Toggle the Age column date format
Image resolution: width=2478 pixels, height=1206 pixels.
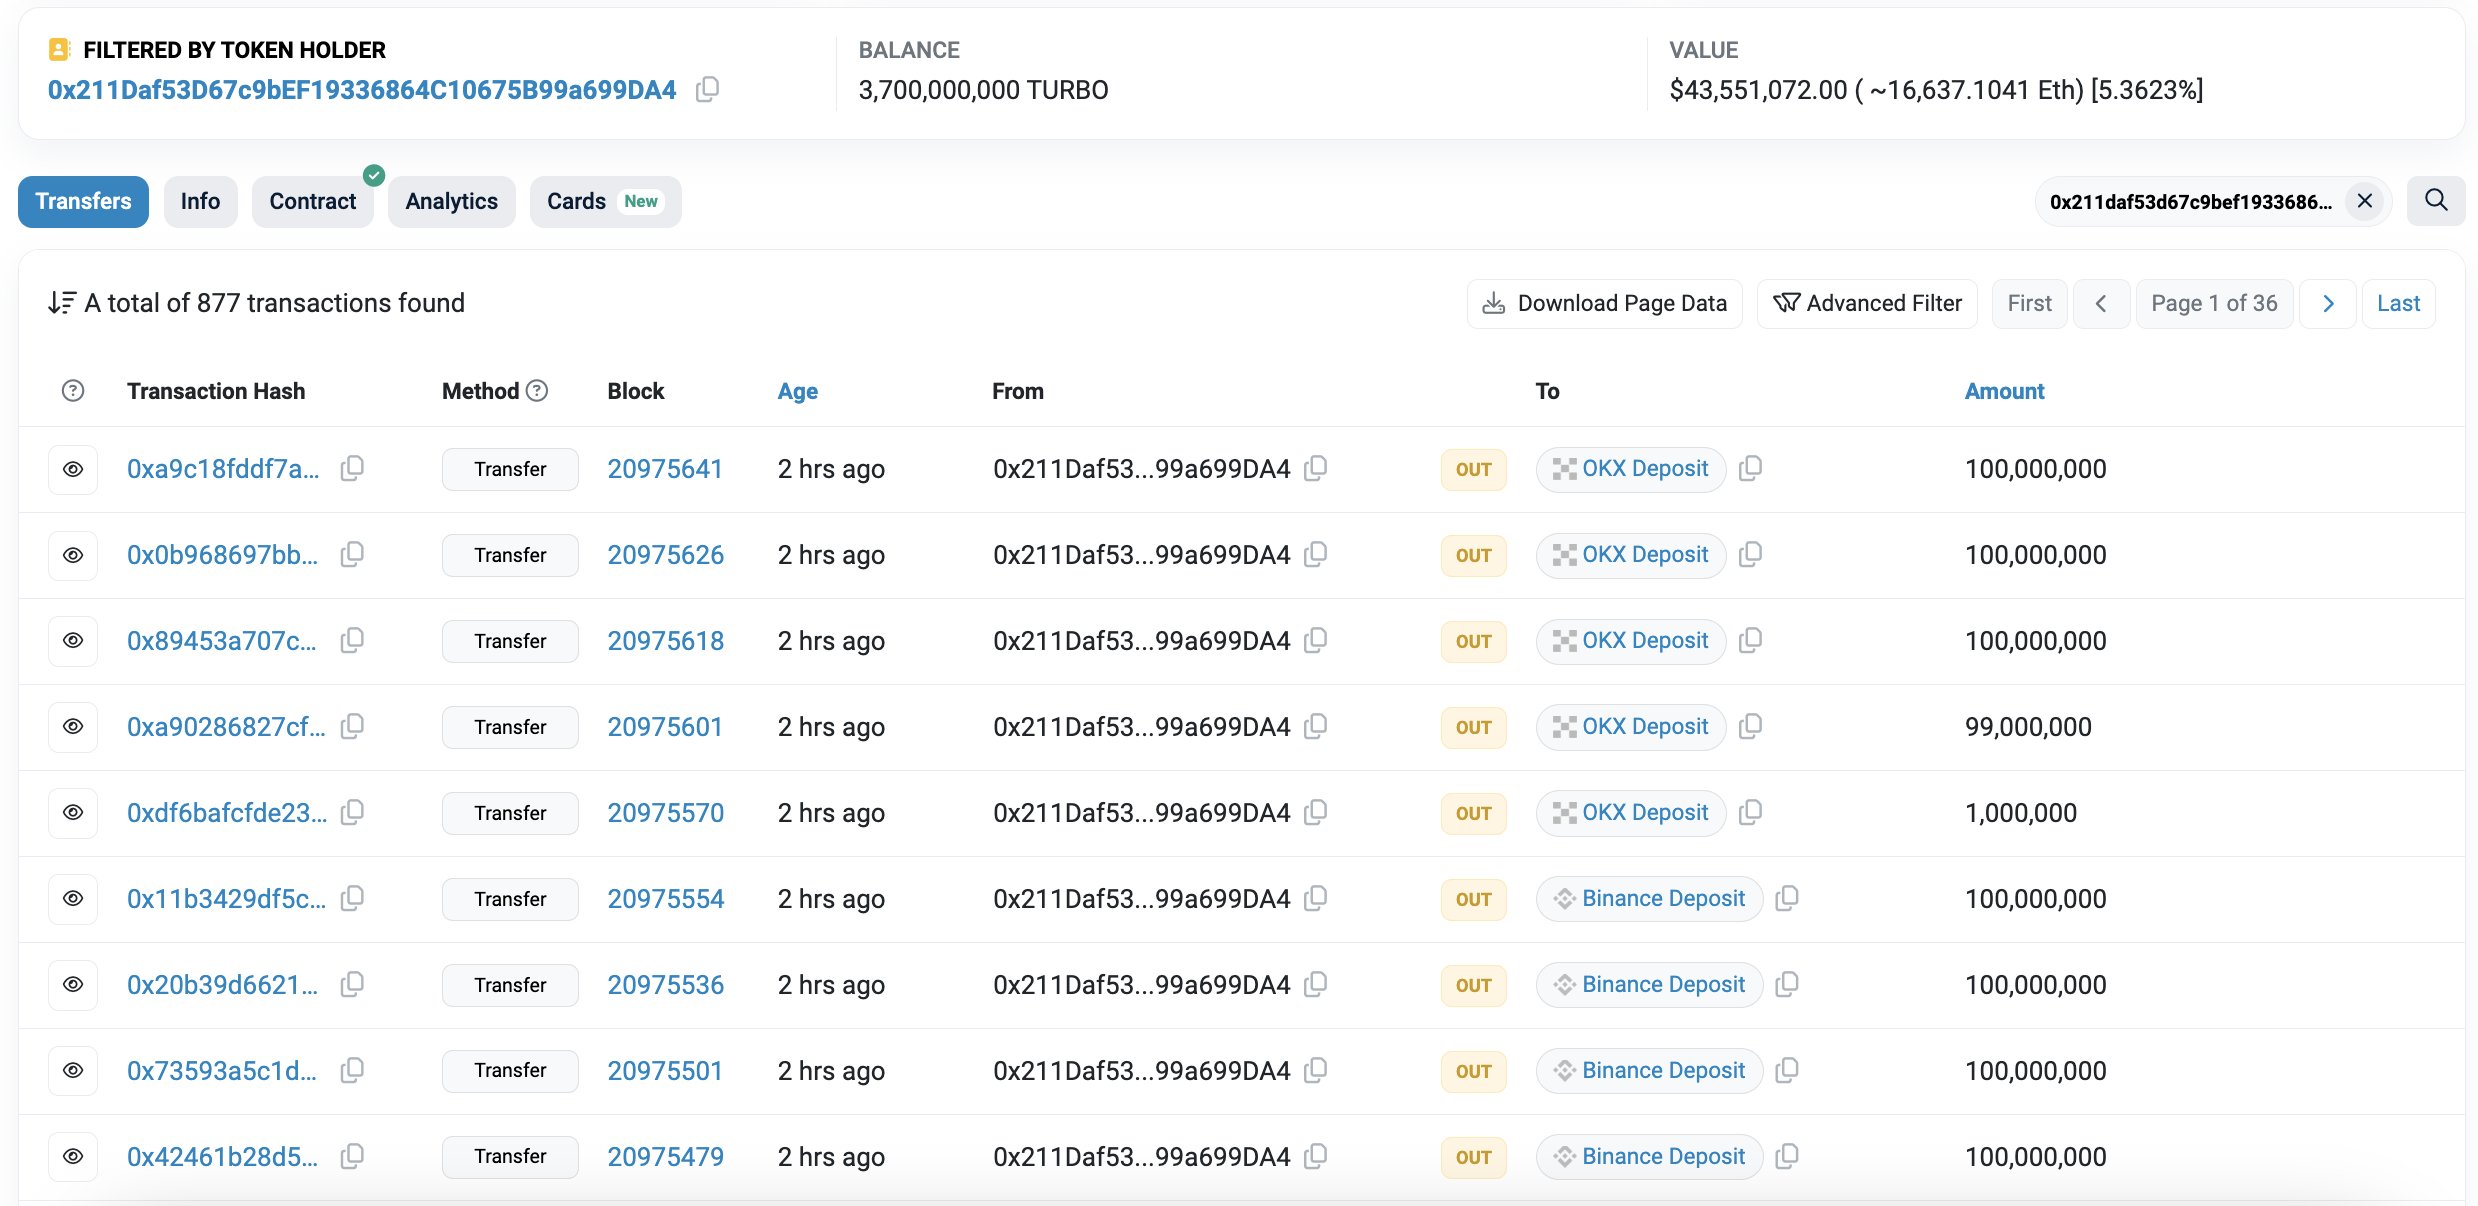[x=797, y=391]
